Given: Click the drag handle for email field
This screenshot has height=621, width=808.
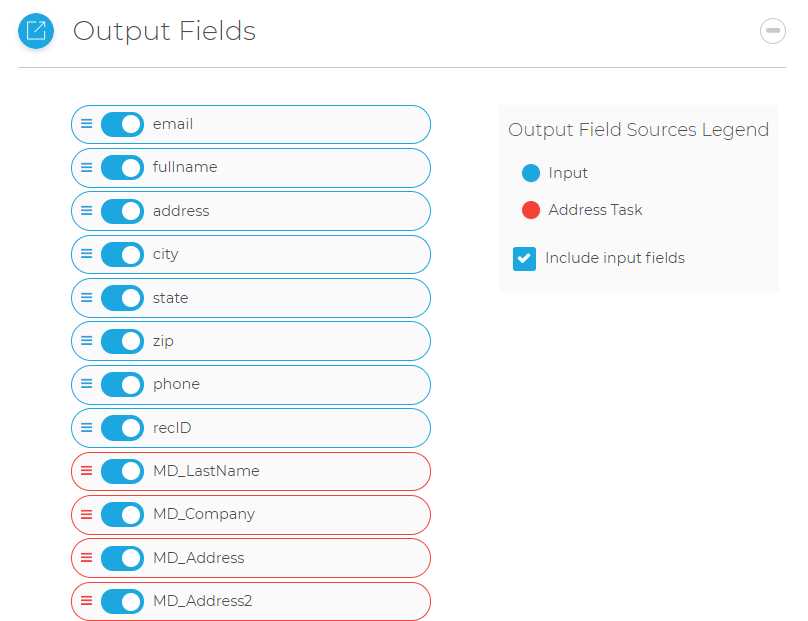Looking at the screenshot, I should [86, 124].
